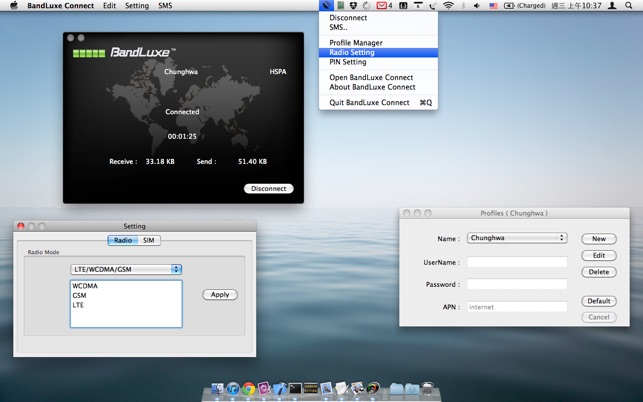Click the Send value 51.40 KB
The image size is (643, 402).
pyautogui.click(x=253, y=162)
